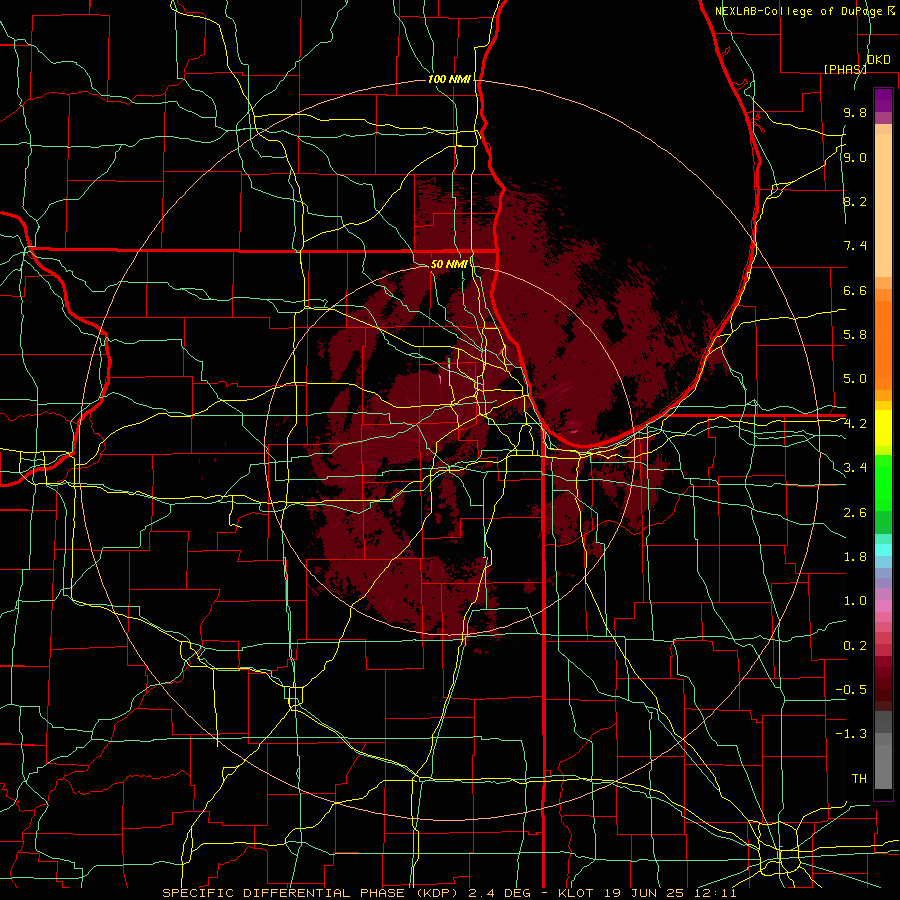Screen dimensions: 900x900
Task: Click the "-0.5" value on the color scale
Action: (851, 690)
